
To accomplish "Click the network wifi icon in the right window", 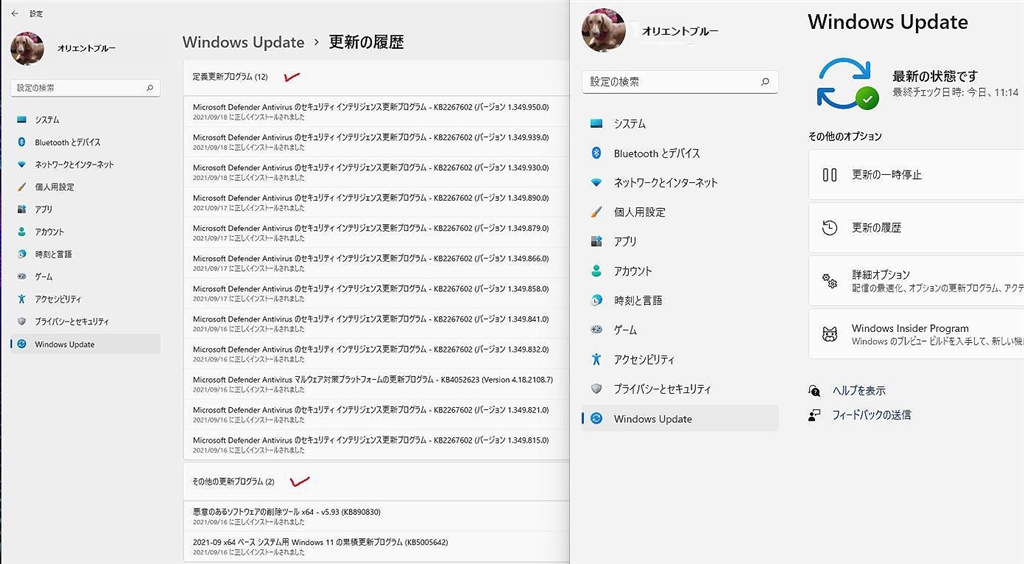I will click(596, 183).
